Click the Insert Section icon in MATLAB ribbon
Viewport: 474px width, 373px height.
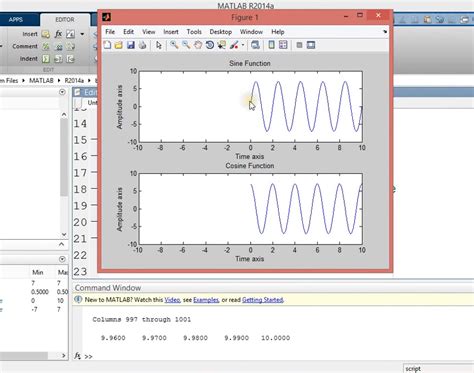click(46, 34)
